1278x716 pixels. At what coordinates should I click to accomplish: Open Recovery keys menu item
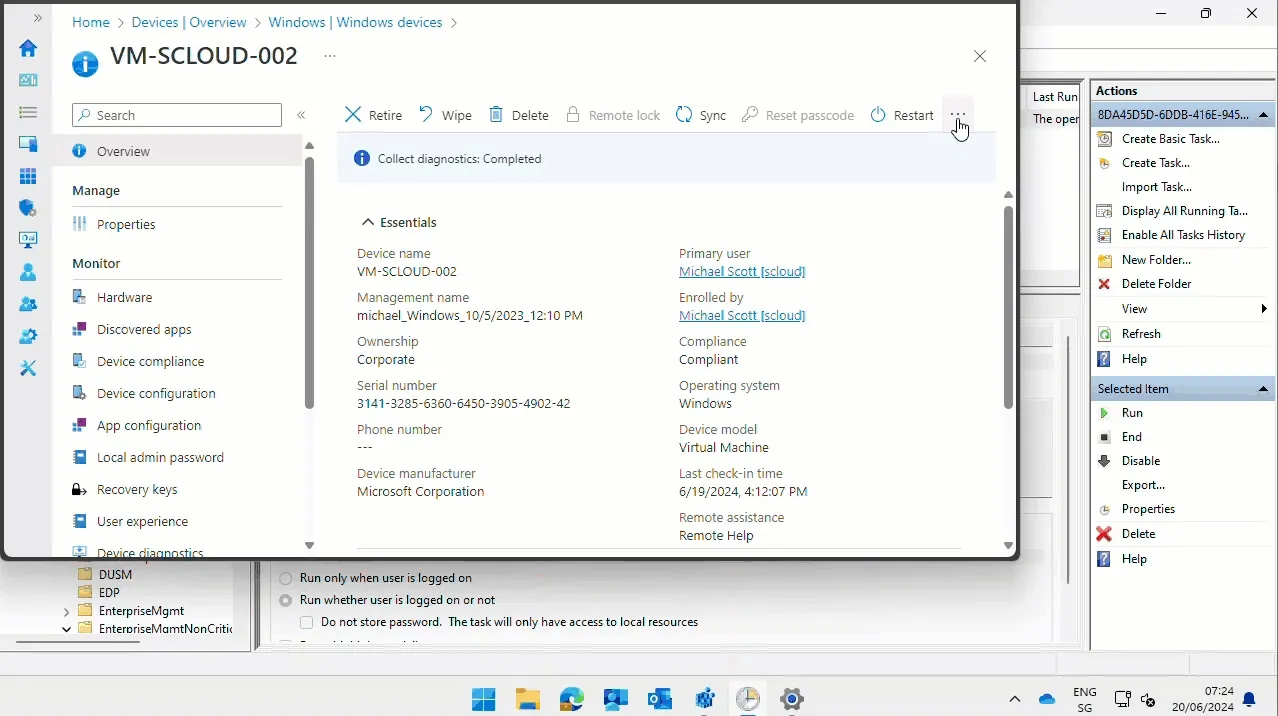(x=137, y=489)
